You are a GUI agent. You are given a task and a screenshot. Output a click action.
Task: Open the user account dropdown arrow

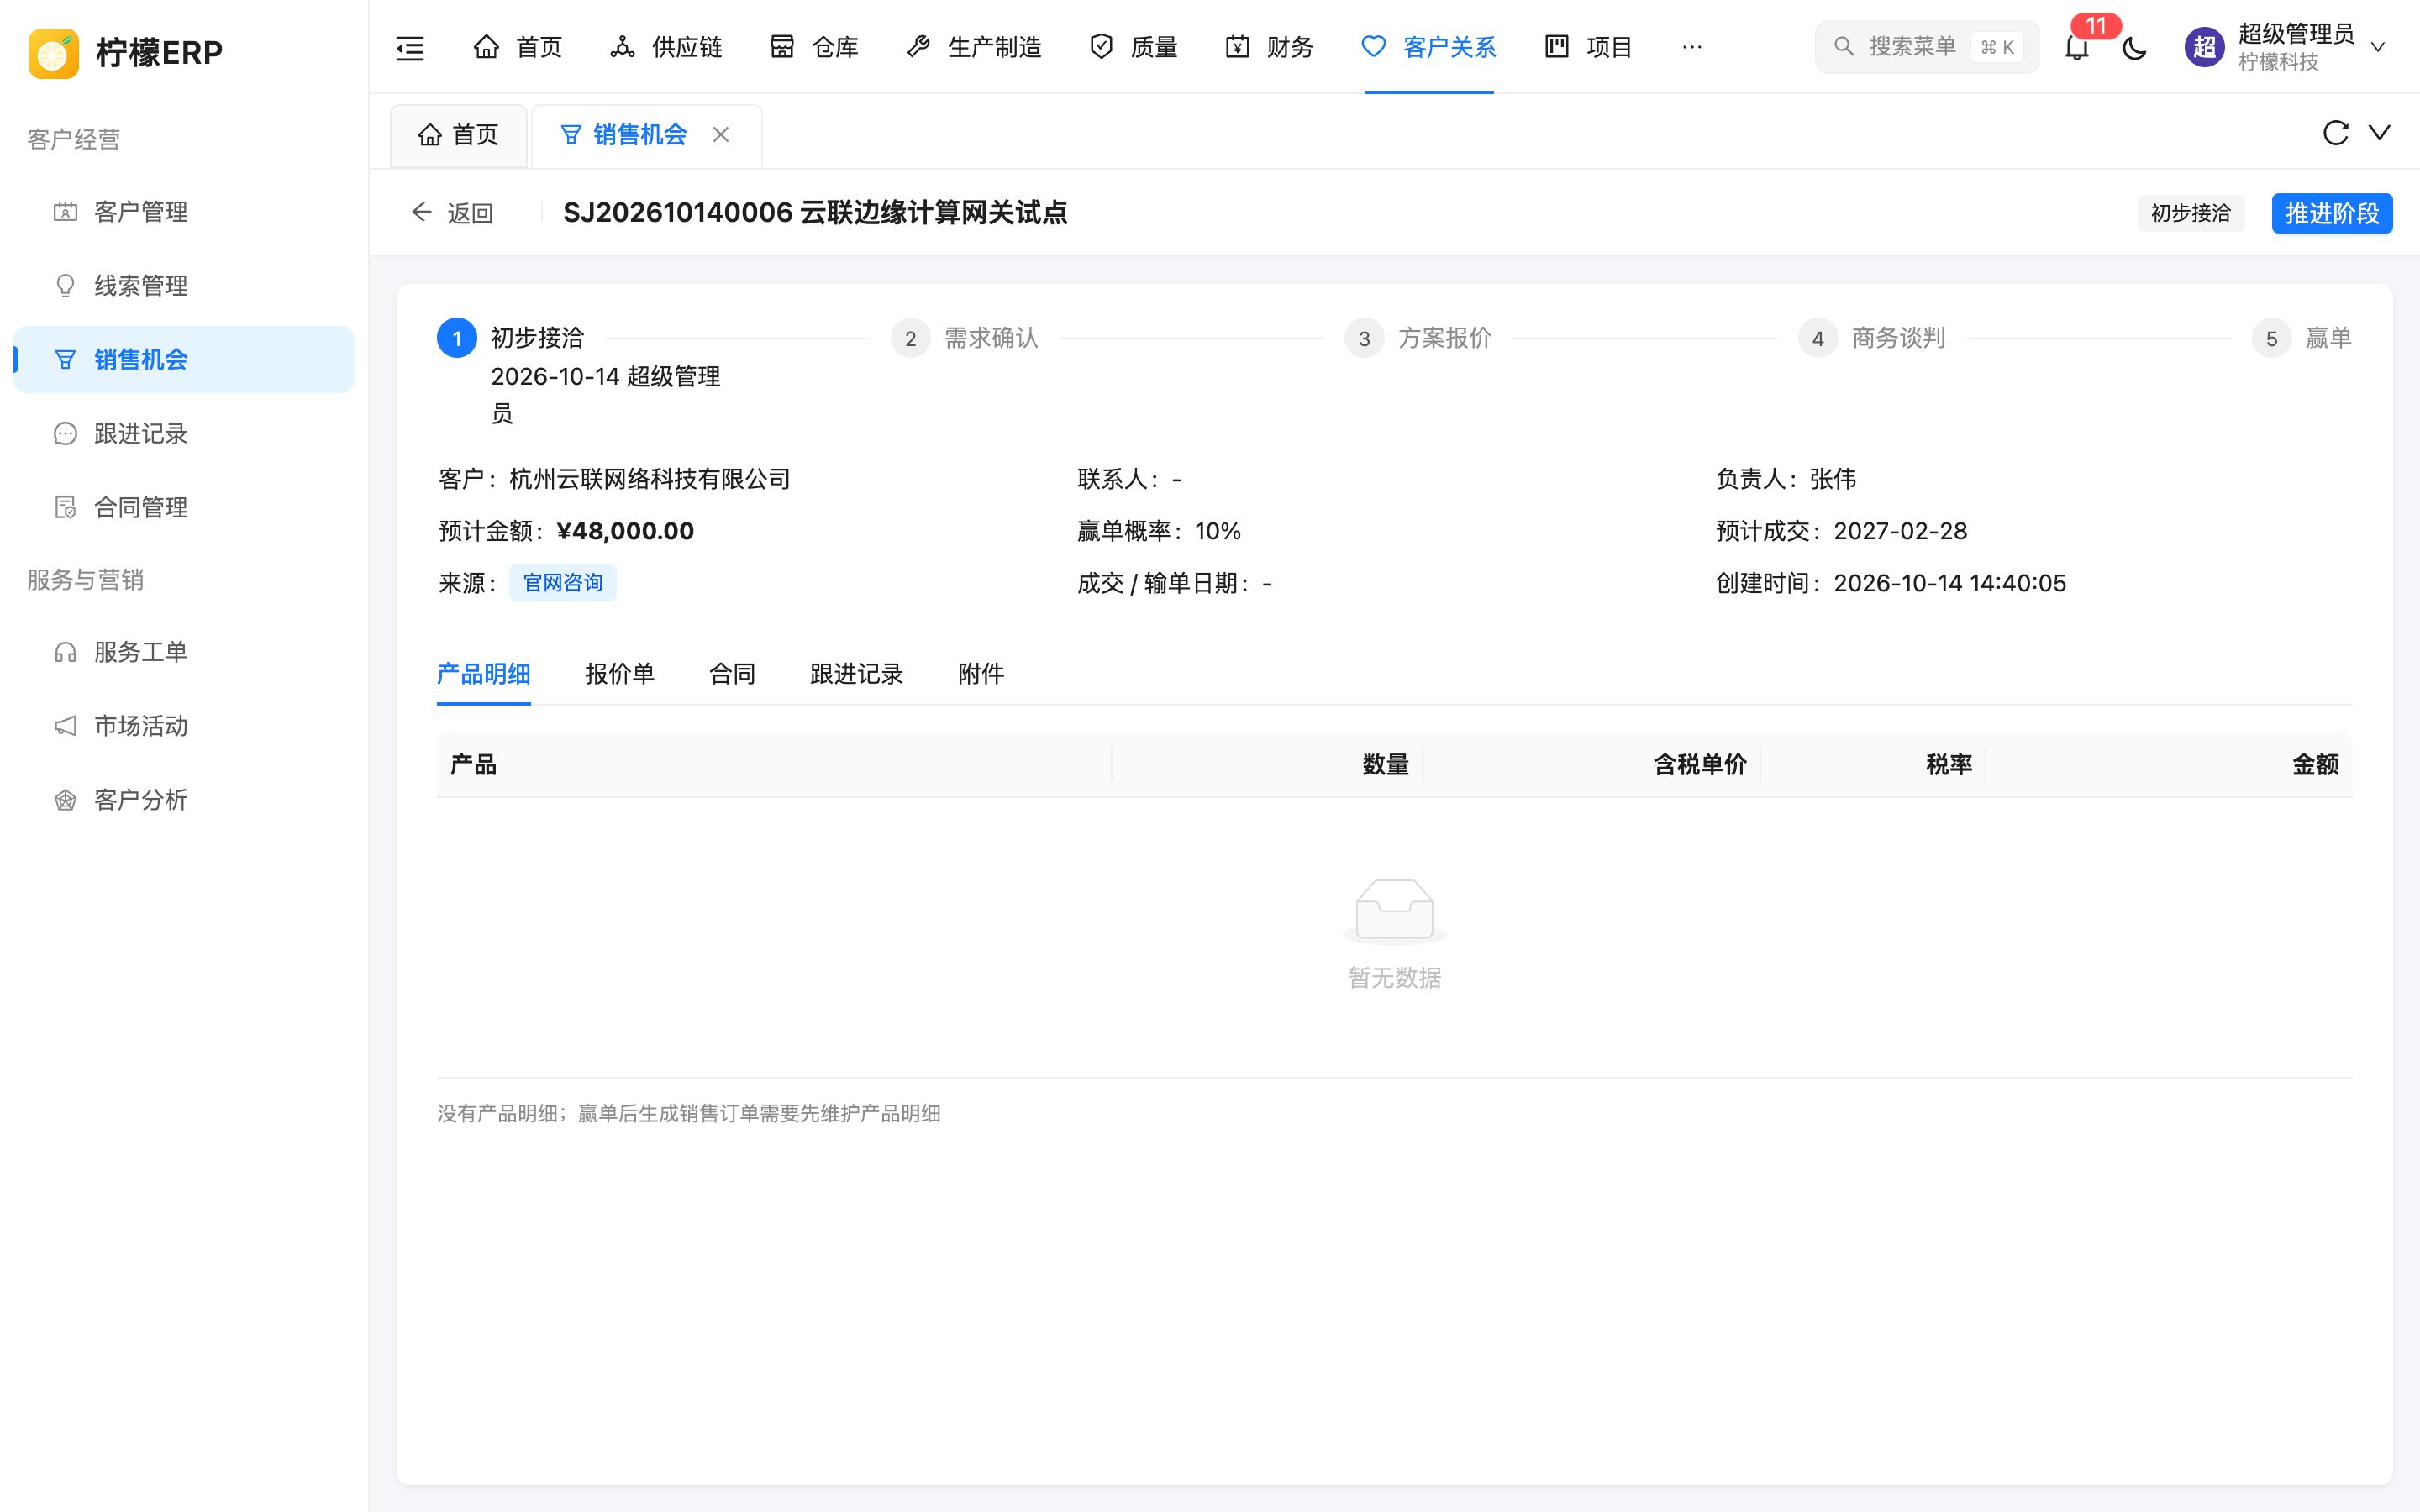point(2378,47)
